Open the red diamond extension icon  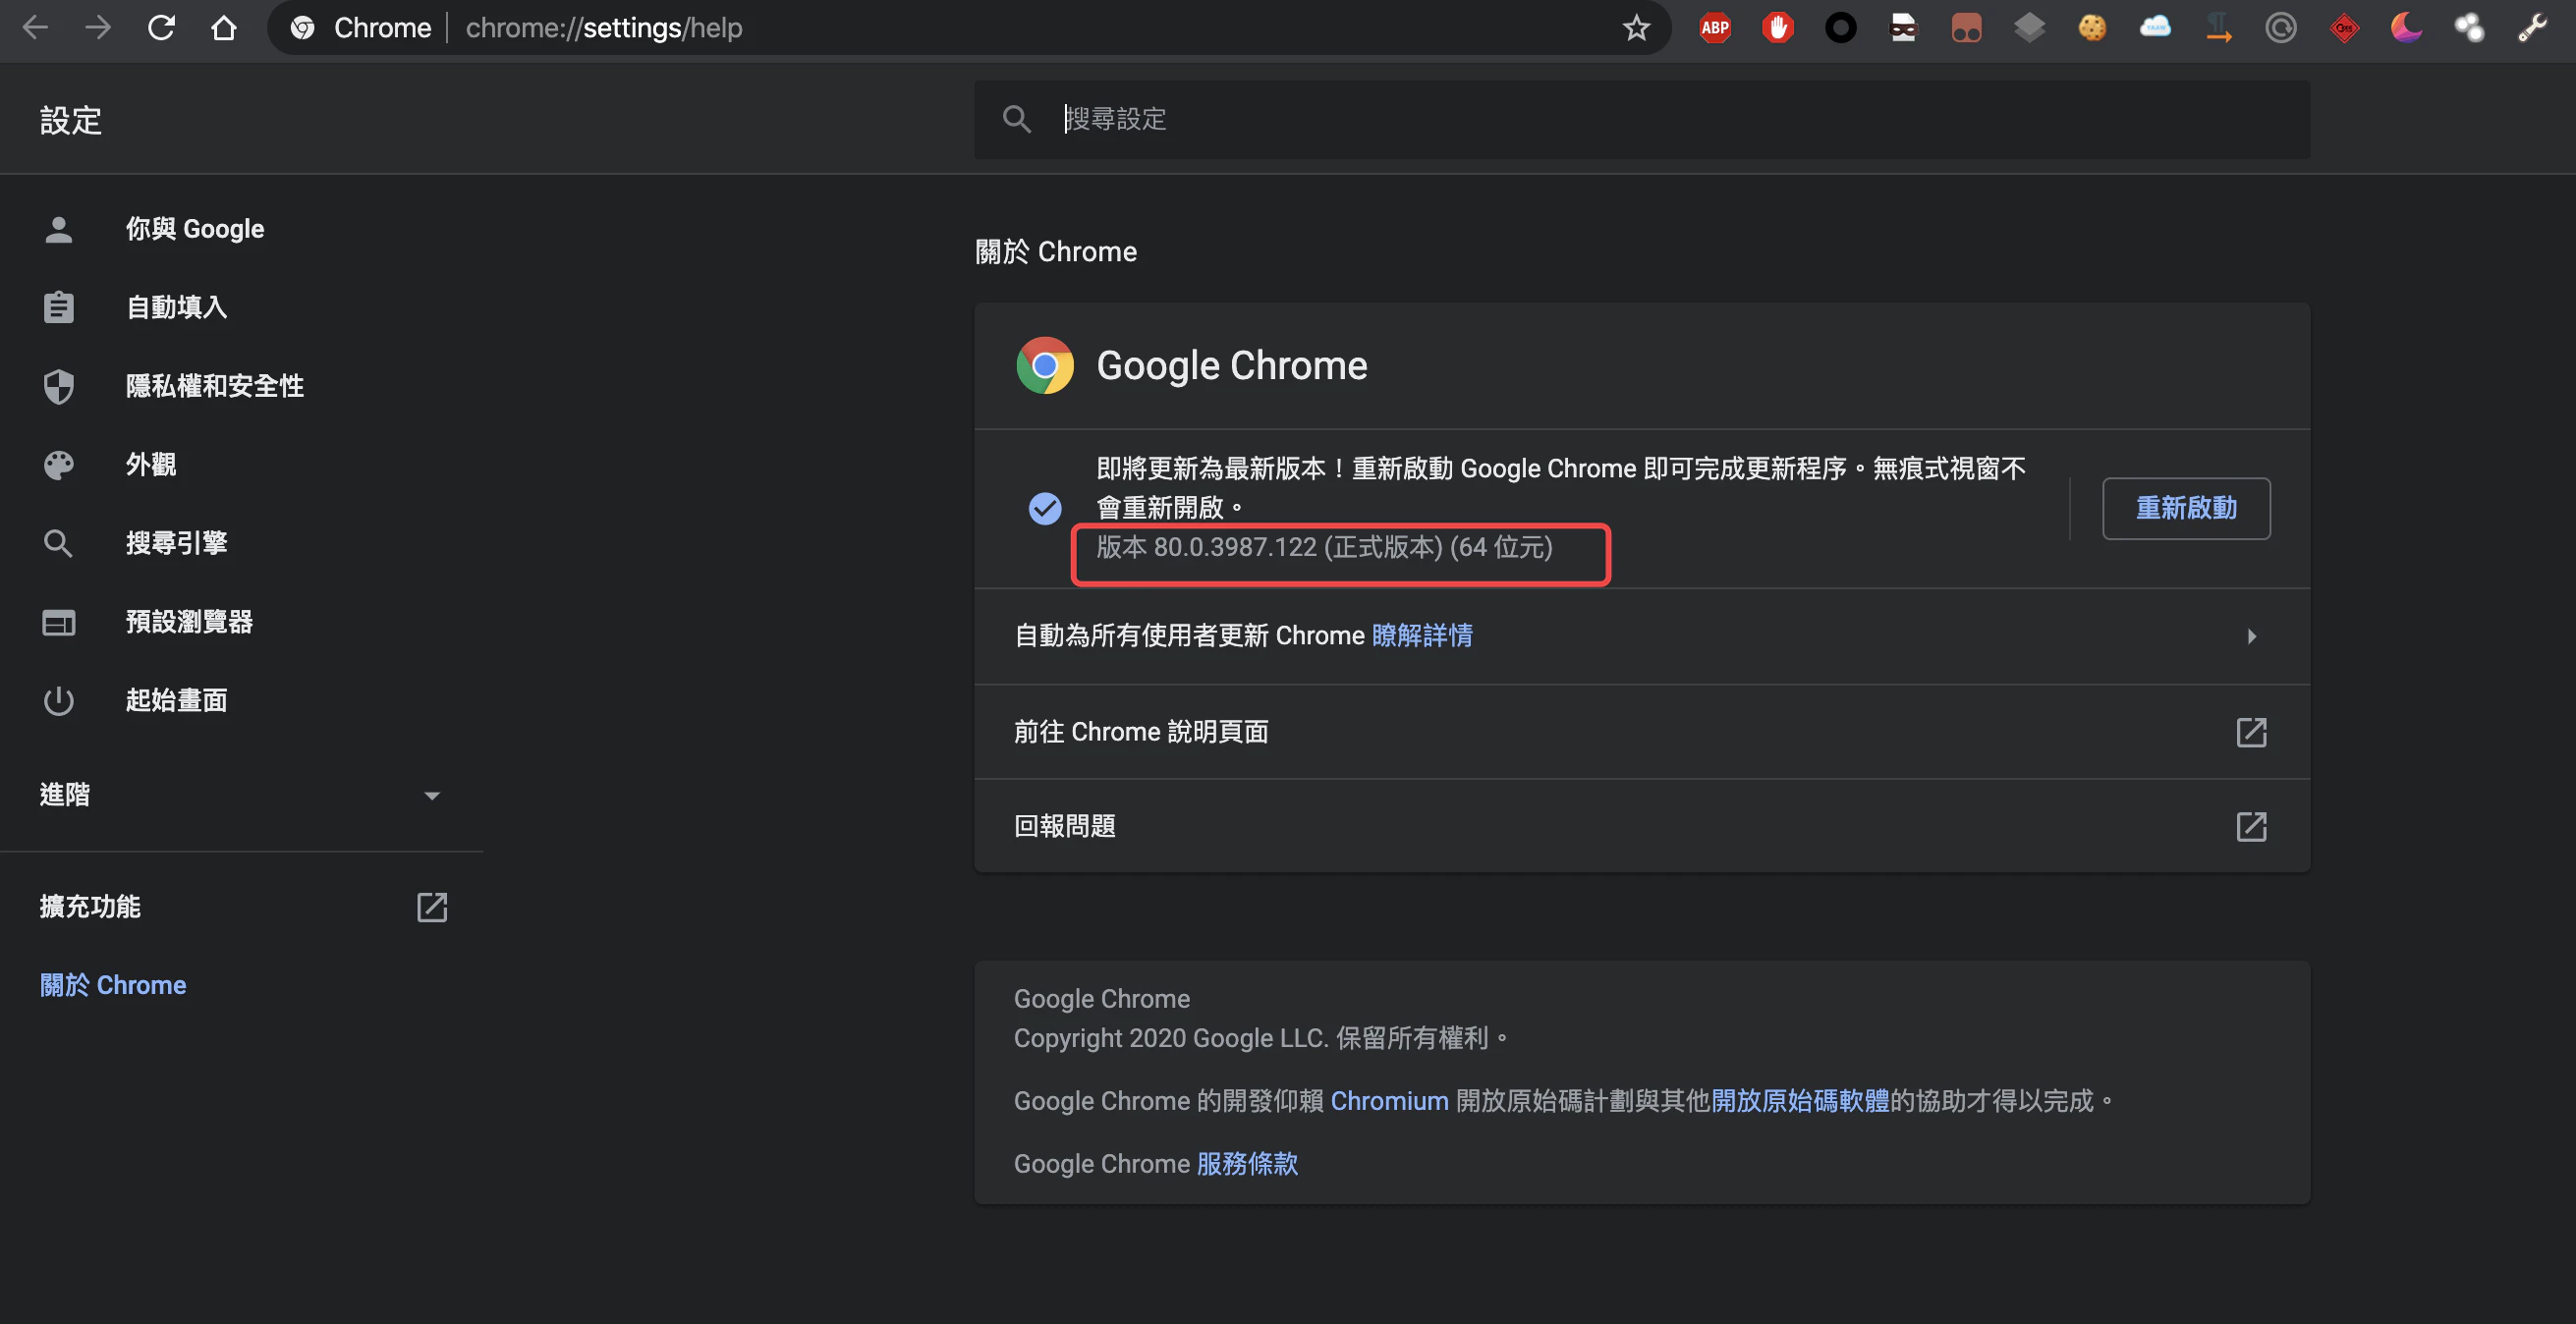pyautogui.click(x=2344, y=28)
